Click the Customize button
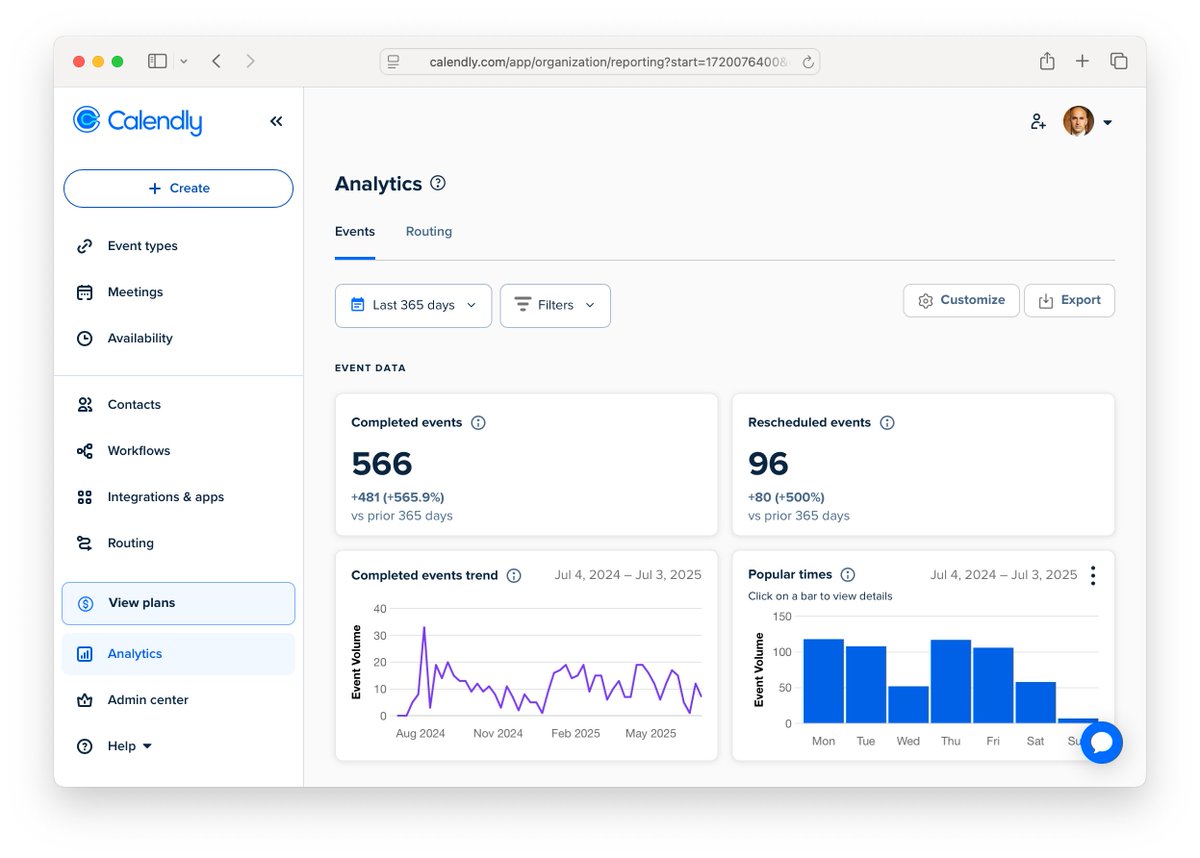The image size is (1200, 858). [961, 300]
